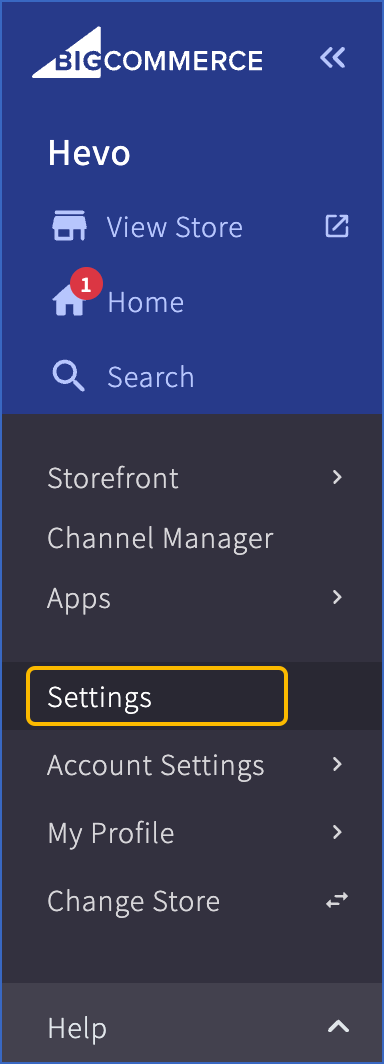This screenshot has height=1064, width=384.
Task: Collapse the Help section caret
Action: [339, 1027]
